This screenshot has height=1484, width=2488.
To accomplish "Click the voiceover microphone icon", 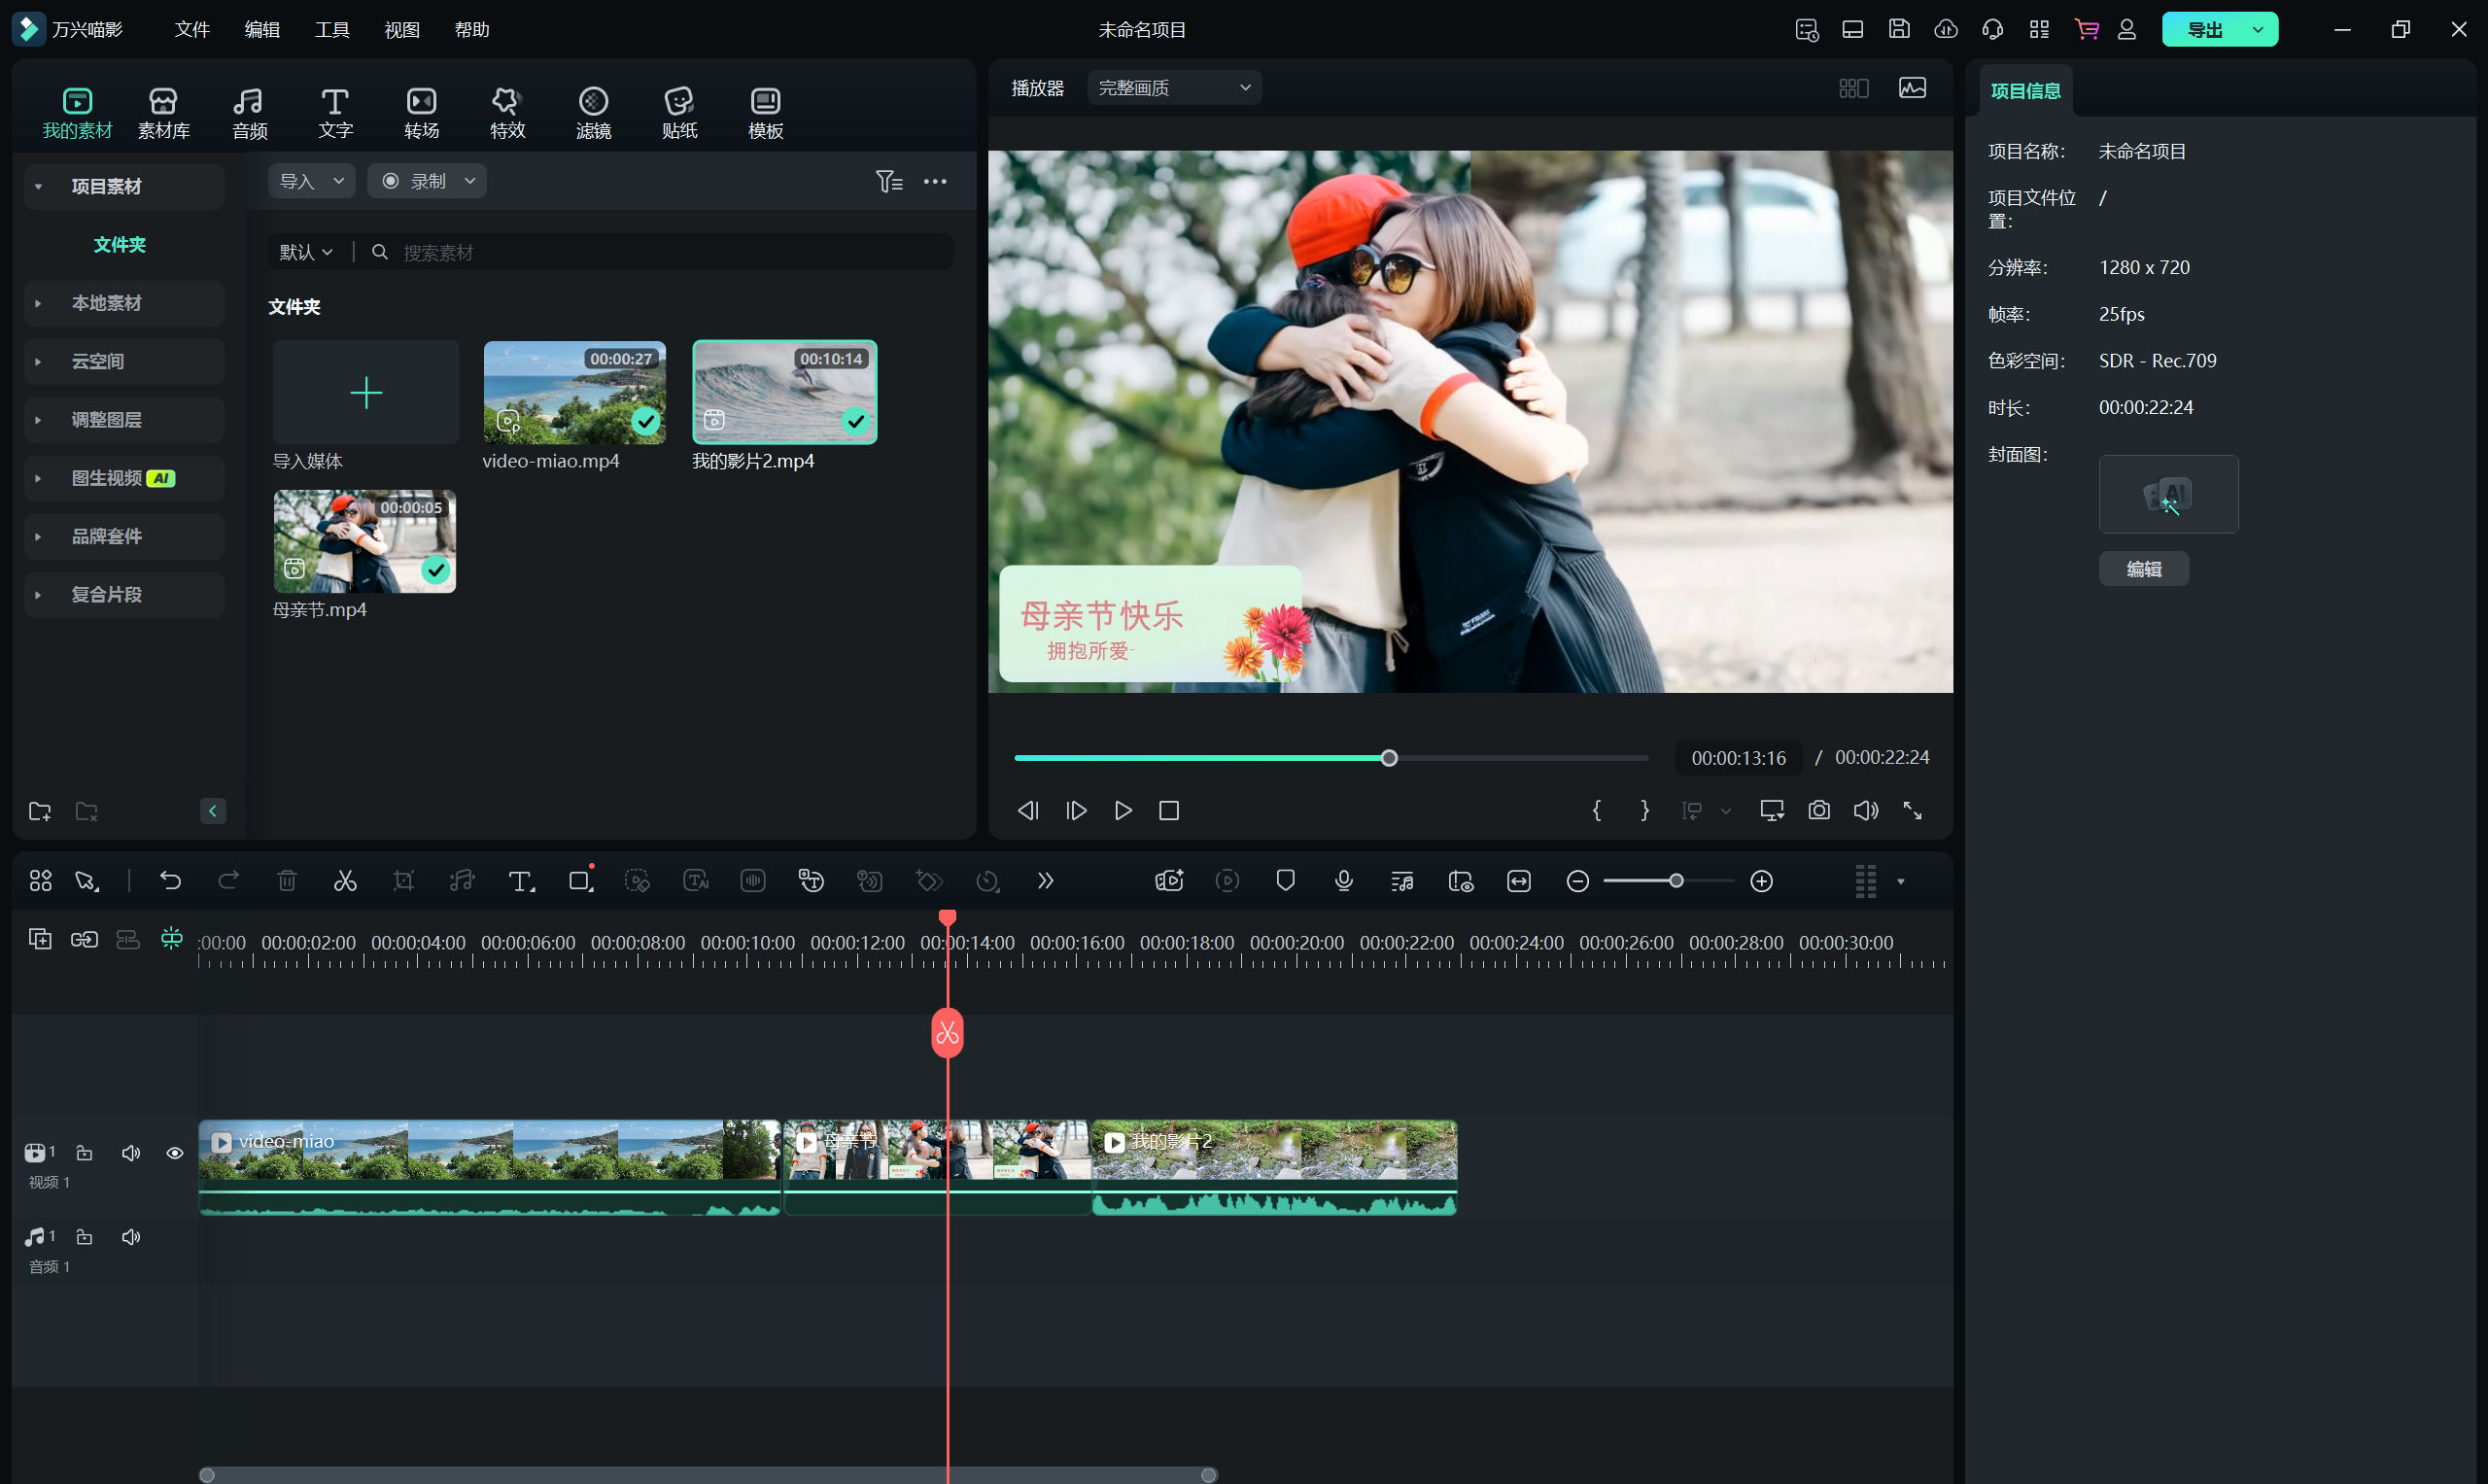I will pyautogui.click(x=1344, y=881).
